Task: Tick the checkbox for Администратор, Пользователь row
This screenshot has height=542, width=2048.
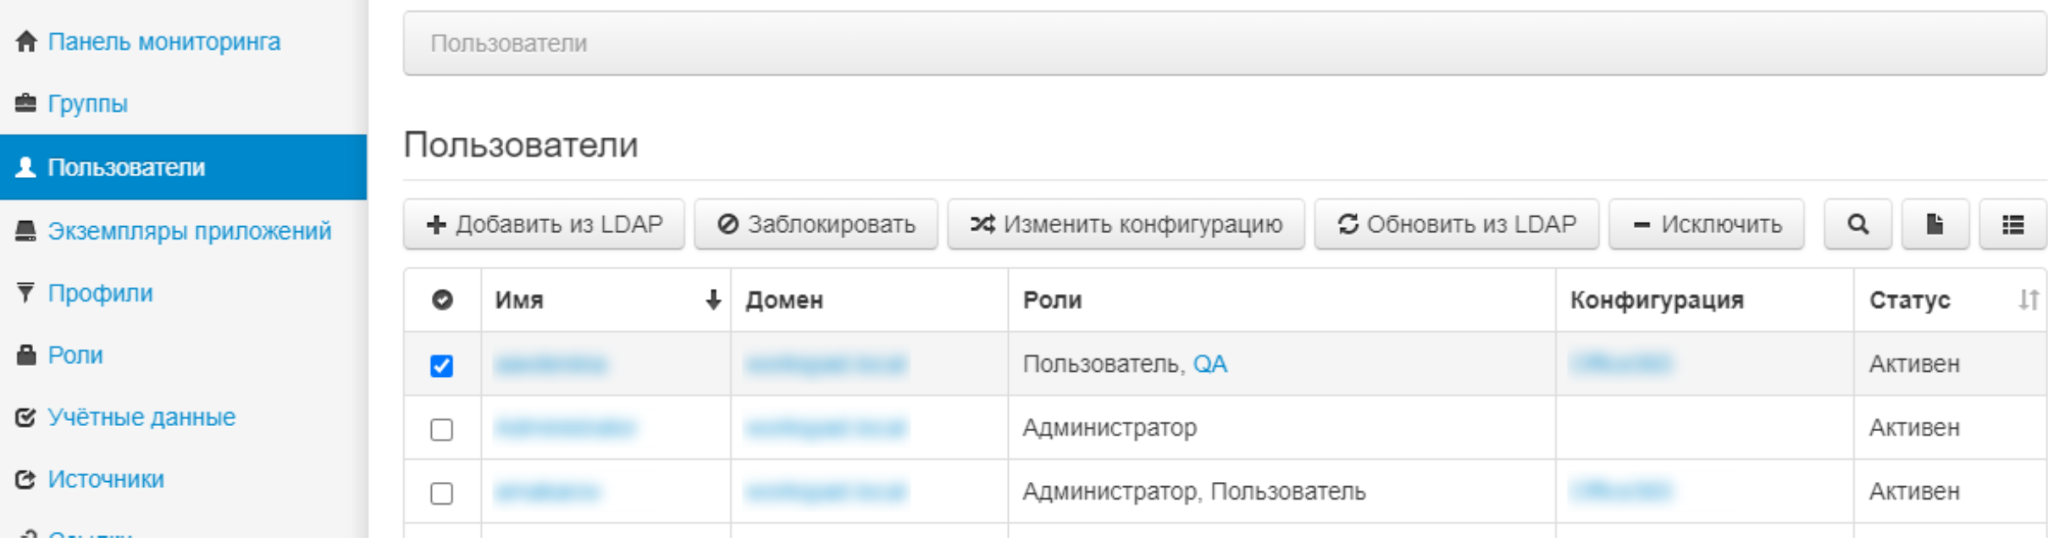Action: click(x=441, y=494)
